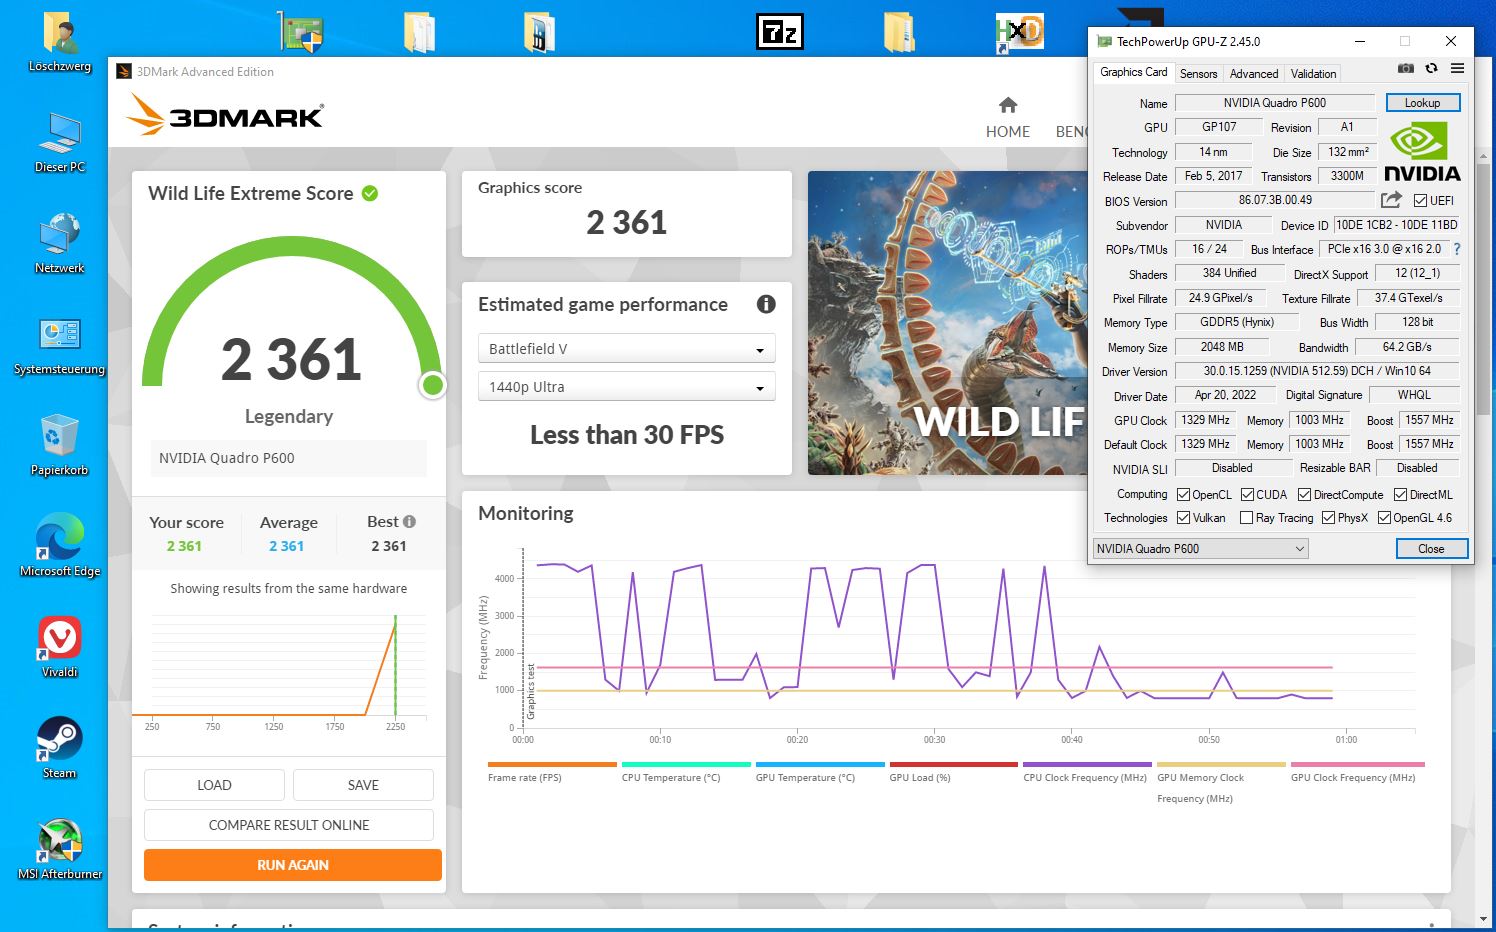
Task: Toggle the Ray Tracing checkbox
Action: pyautogui.click(x=1246, y=518)
